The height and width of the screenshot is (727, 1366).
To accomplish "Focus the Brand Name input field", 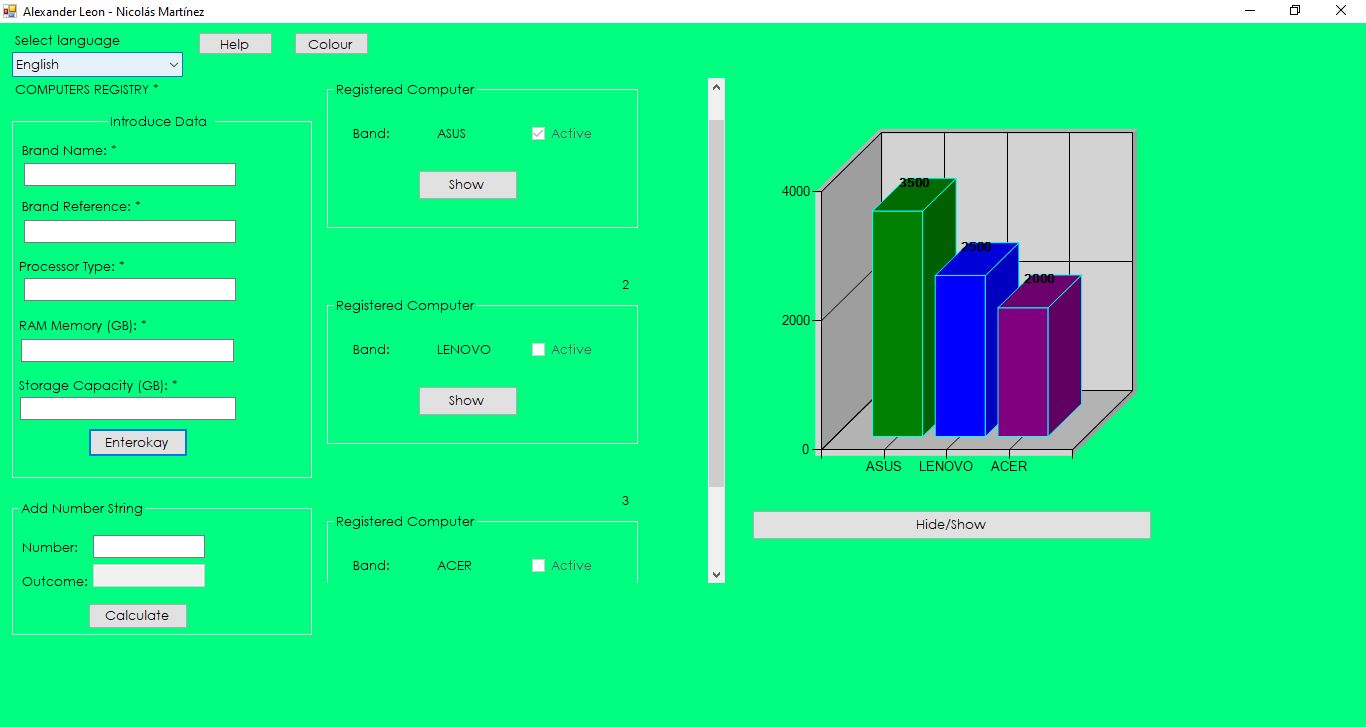I will pyautogui.click(x=130, y=175).
